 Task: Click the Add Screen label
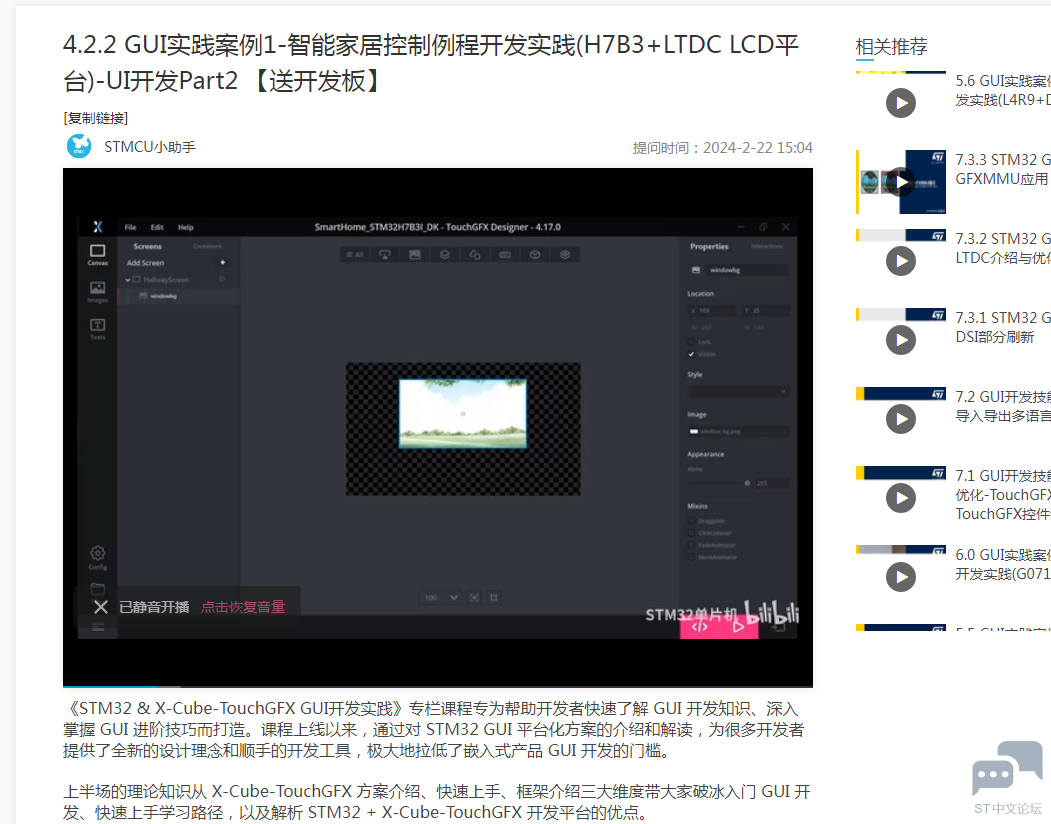145,263
